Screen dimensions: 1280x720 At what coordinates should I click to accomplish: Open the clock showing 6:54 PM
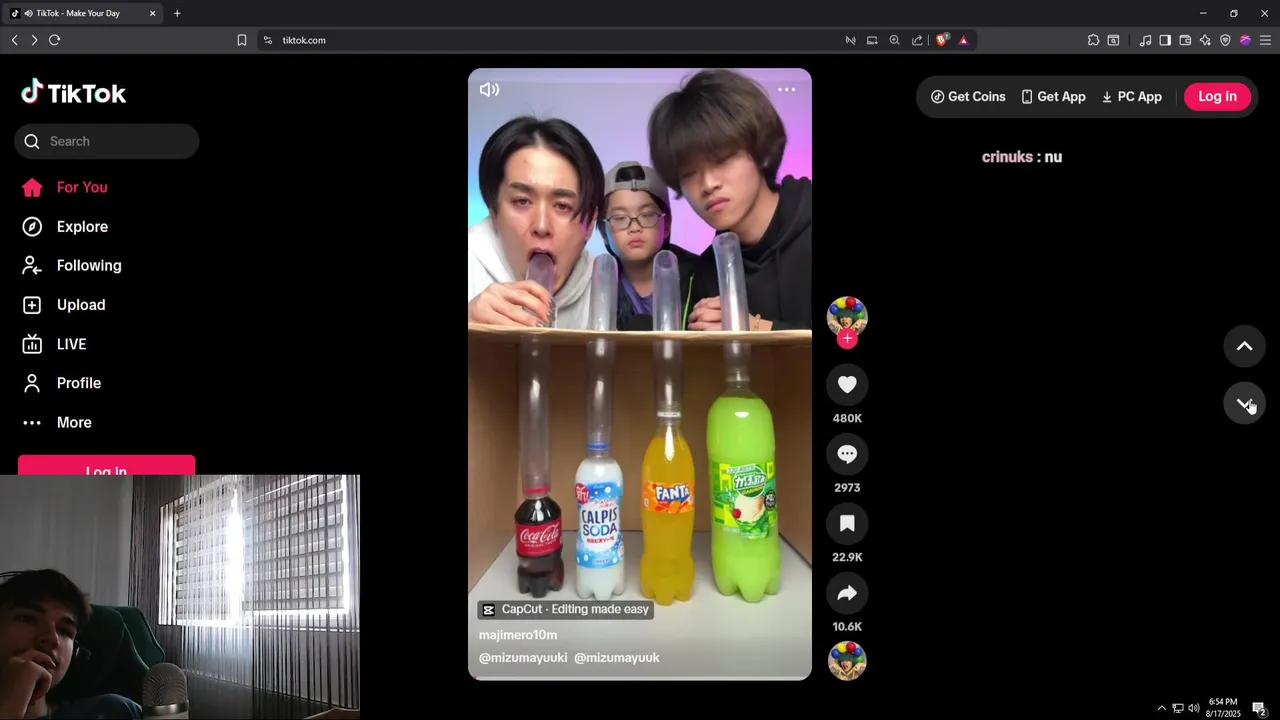click(x=1223, y=708)
